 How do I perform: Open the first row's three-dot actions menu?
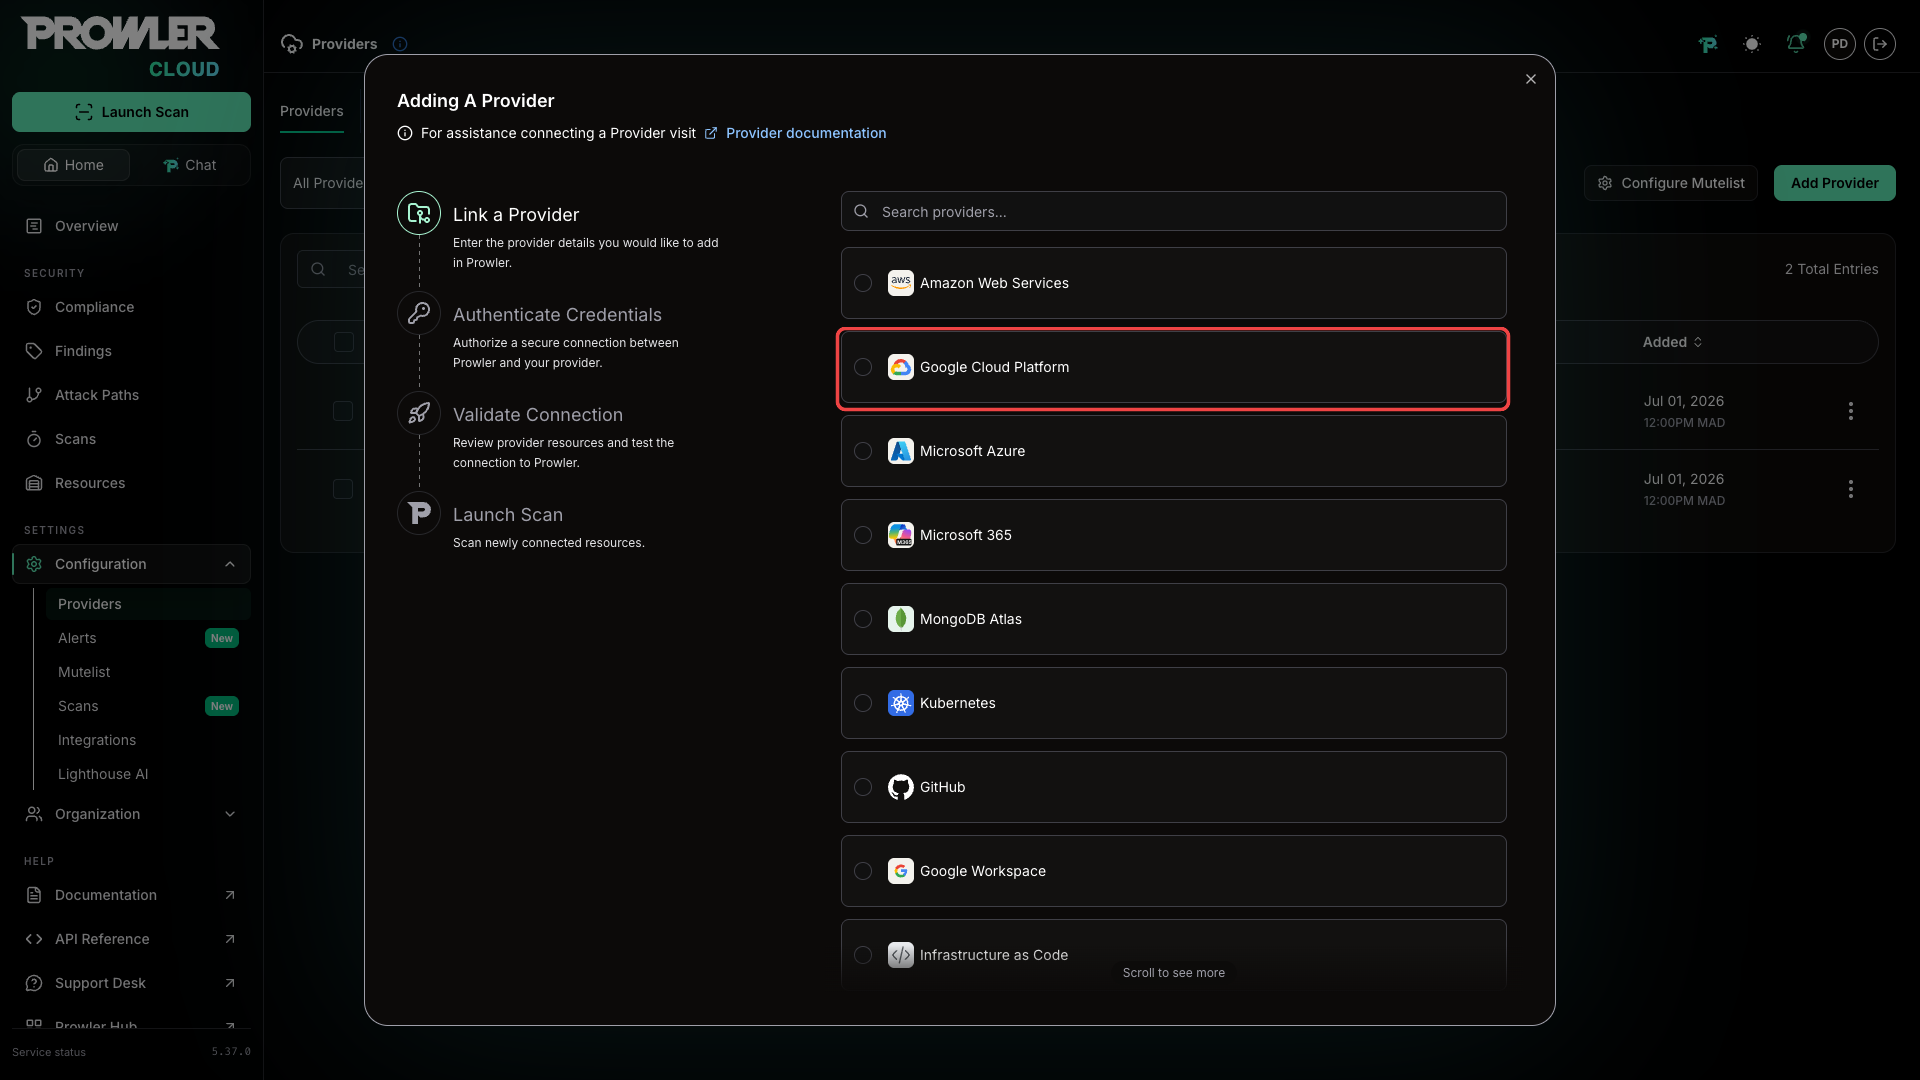tap(1851, 411)
